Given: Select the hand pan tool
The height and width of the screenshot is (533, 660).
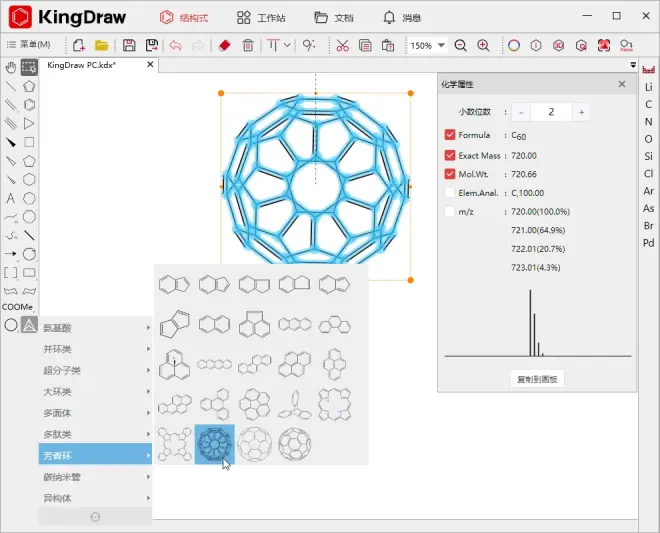Looking at the screenshot, I should click(11, 67).
